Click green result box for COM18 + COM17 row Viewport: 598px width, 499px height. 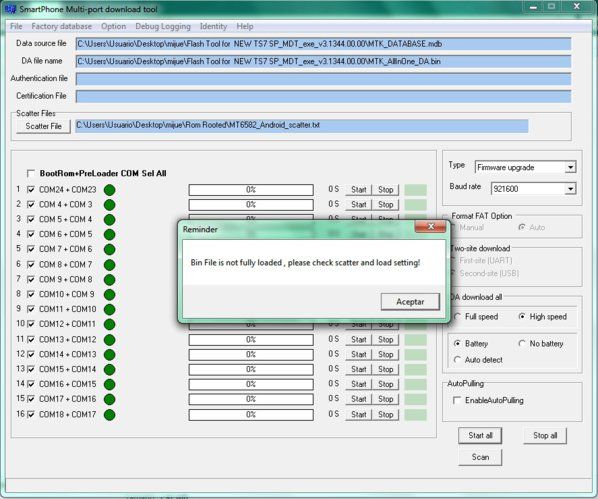(x=415, y=414)
